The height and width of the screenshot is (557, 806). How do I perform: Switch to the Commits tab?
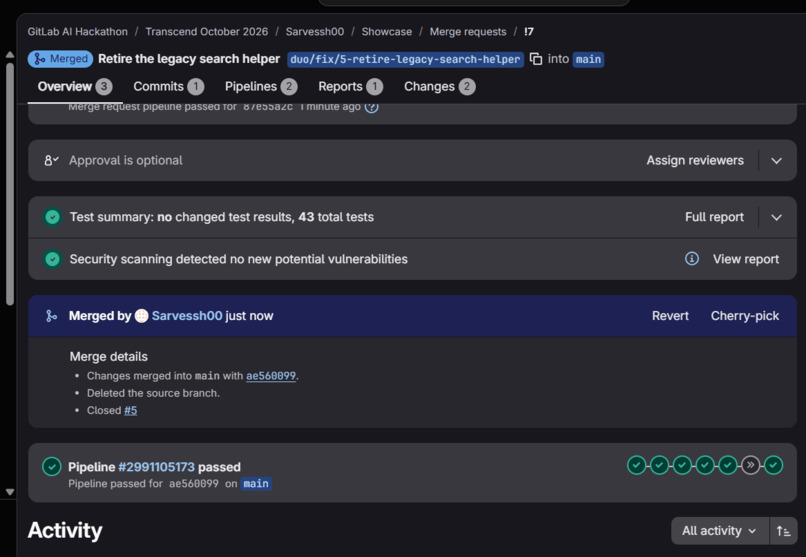point(169,86)
